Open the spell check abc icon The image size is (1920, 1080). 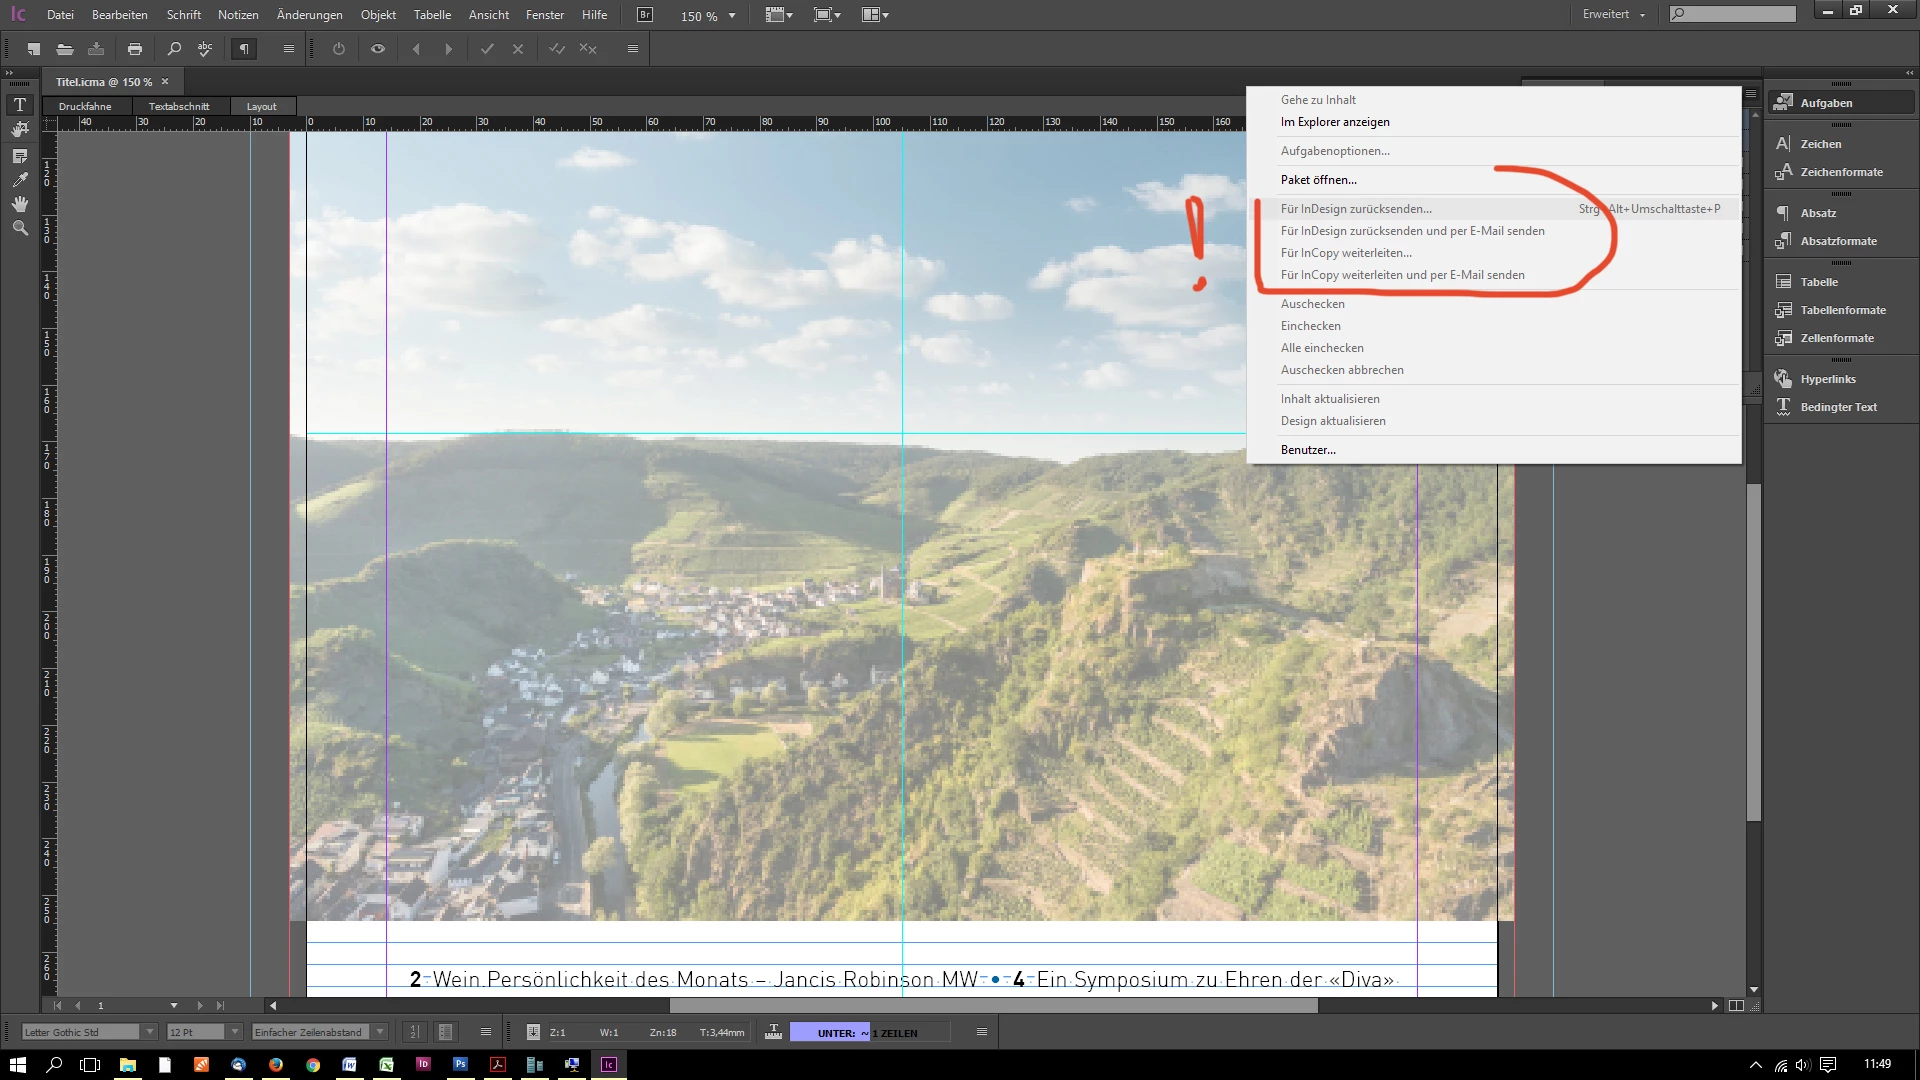pyautogui.click(x=205, y=49)
